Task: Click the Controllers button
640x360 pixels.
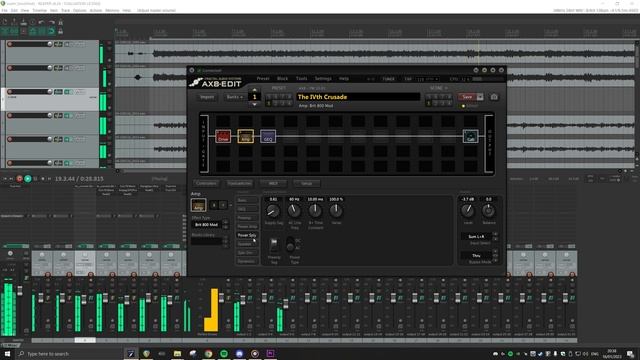Action: (x=206, y=183)
